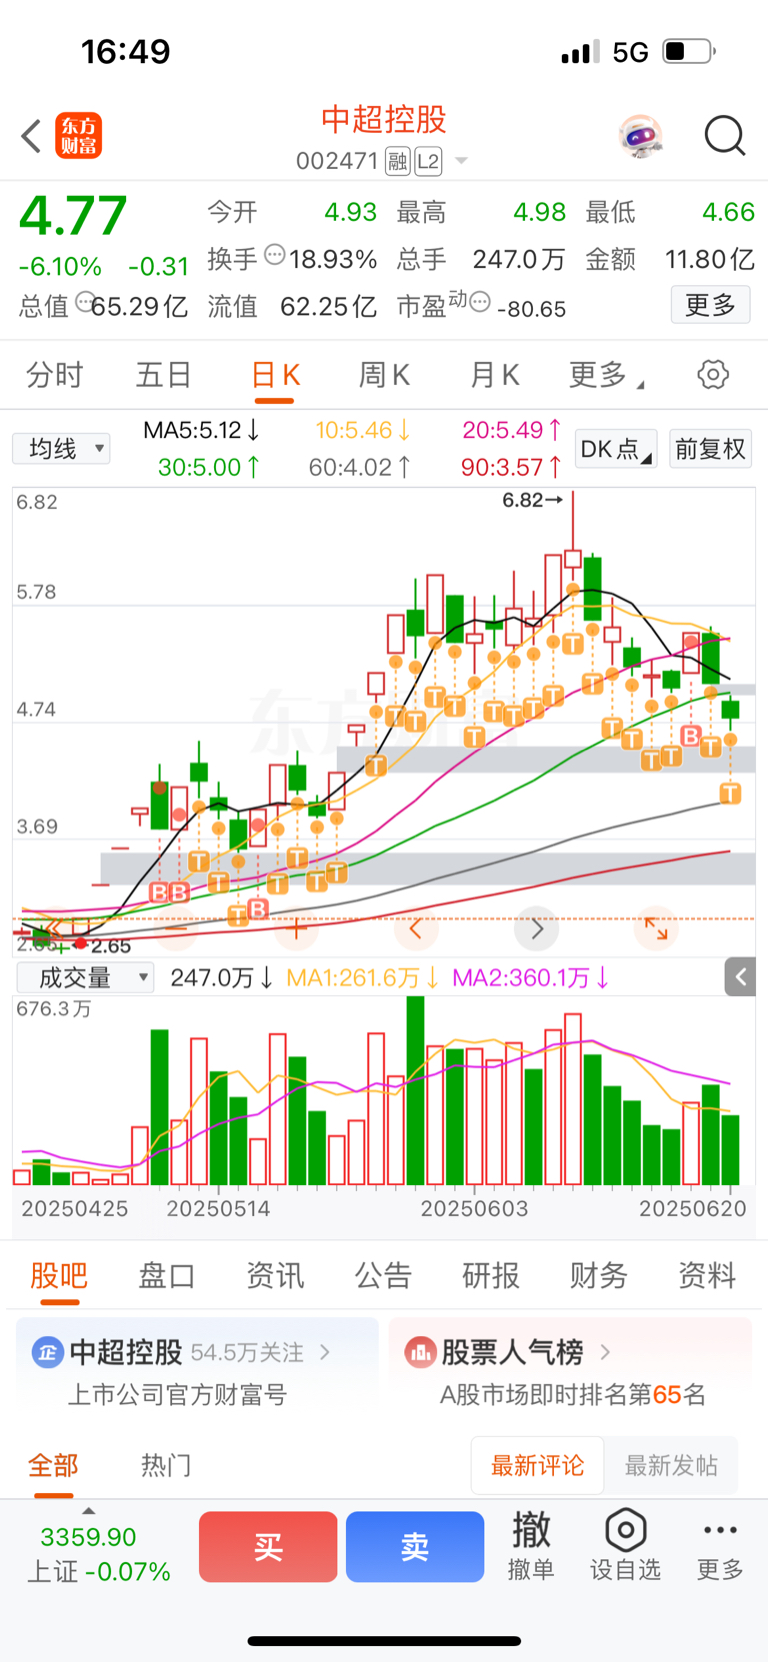
Task: Tap the tallest green volume bar
Action: pyautogui.click(x=415, y=1091)
